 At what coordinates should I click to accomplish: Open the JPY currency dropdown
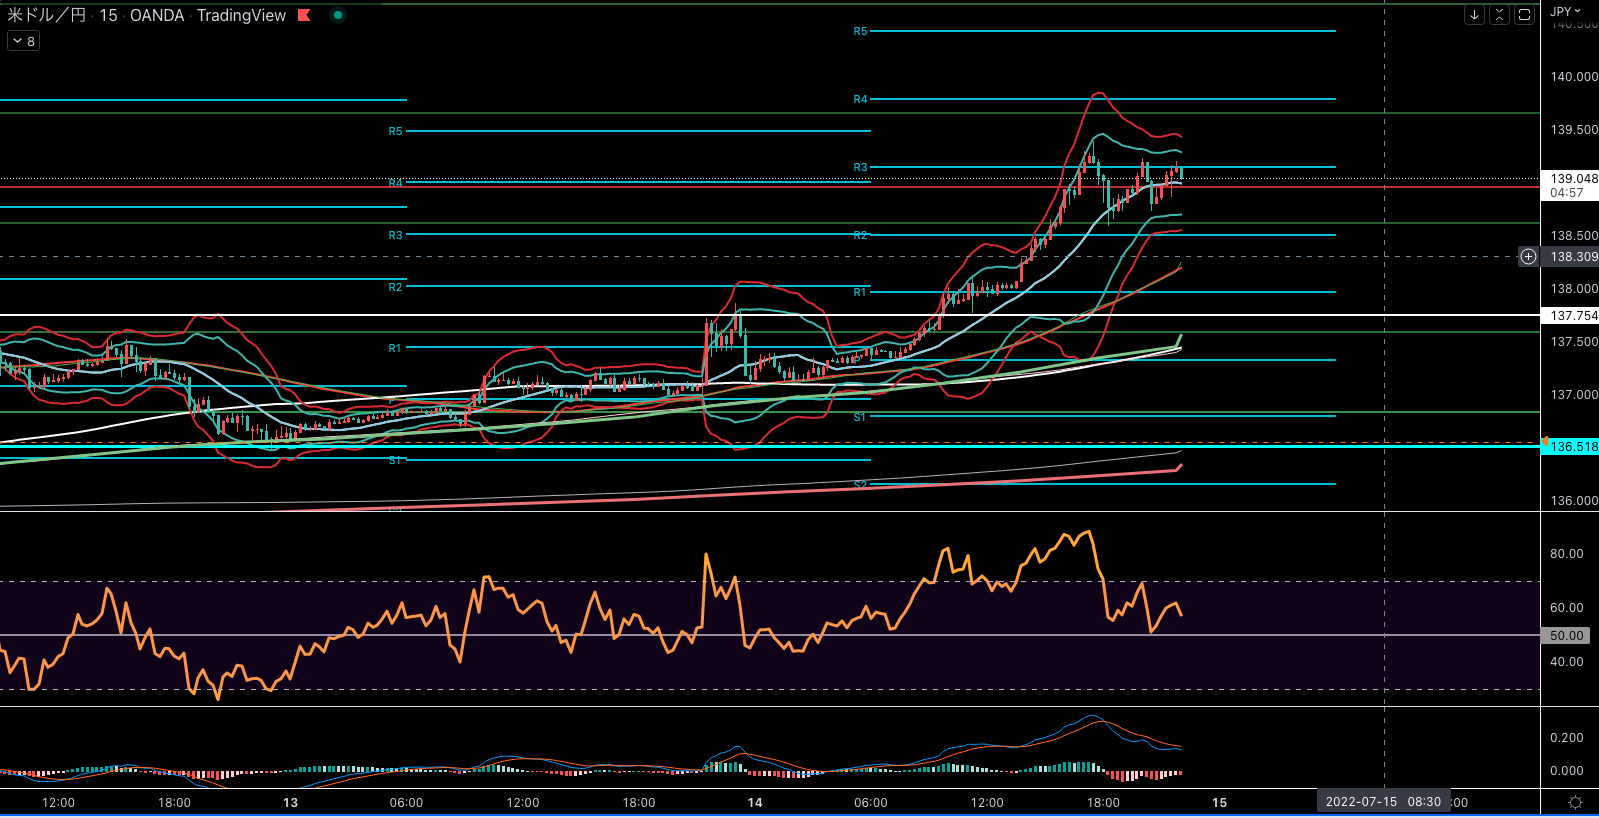pos(1566,12)
